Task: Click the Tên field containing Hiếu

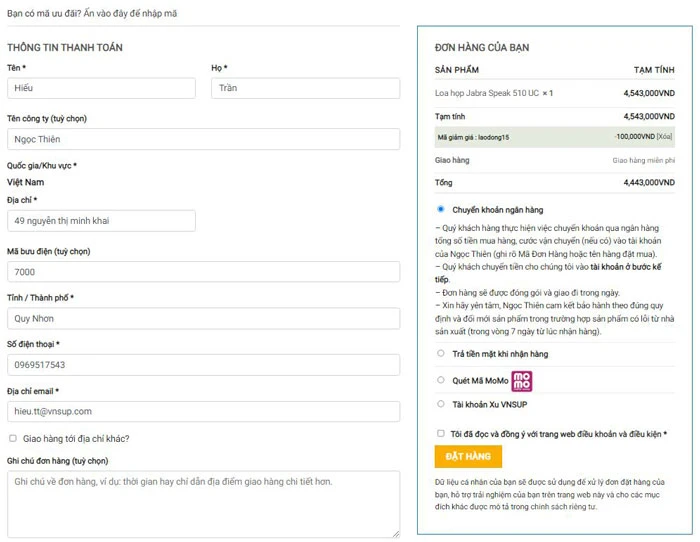Action: tap(101, 88)
